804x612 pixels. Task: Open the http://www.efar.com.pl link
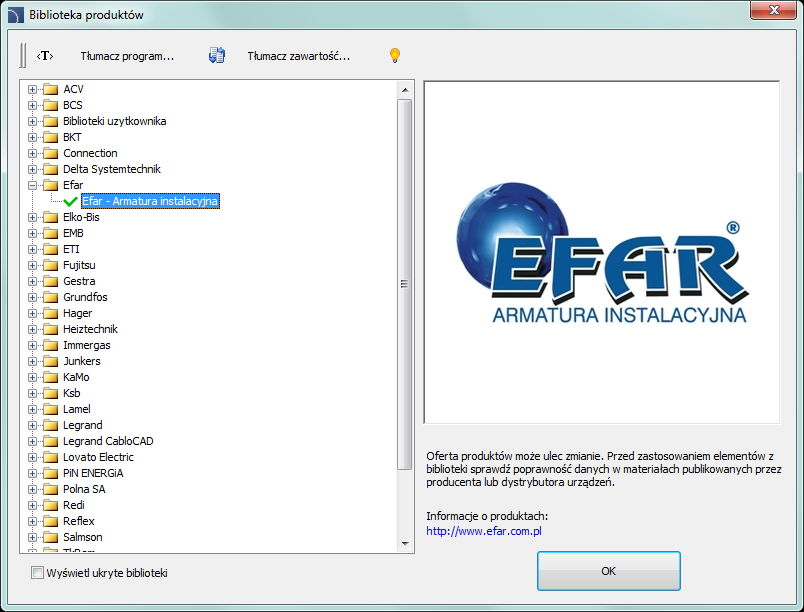click(484, 531)
